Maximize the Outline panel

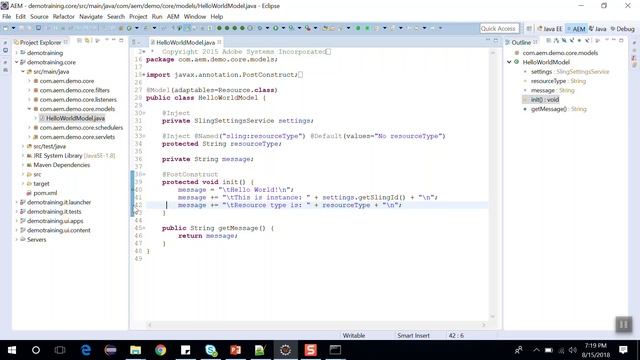pyautogui.click(x=621, y=40)
